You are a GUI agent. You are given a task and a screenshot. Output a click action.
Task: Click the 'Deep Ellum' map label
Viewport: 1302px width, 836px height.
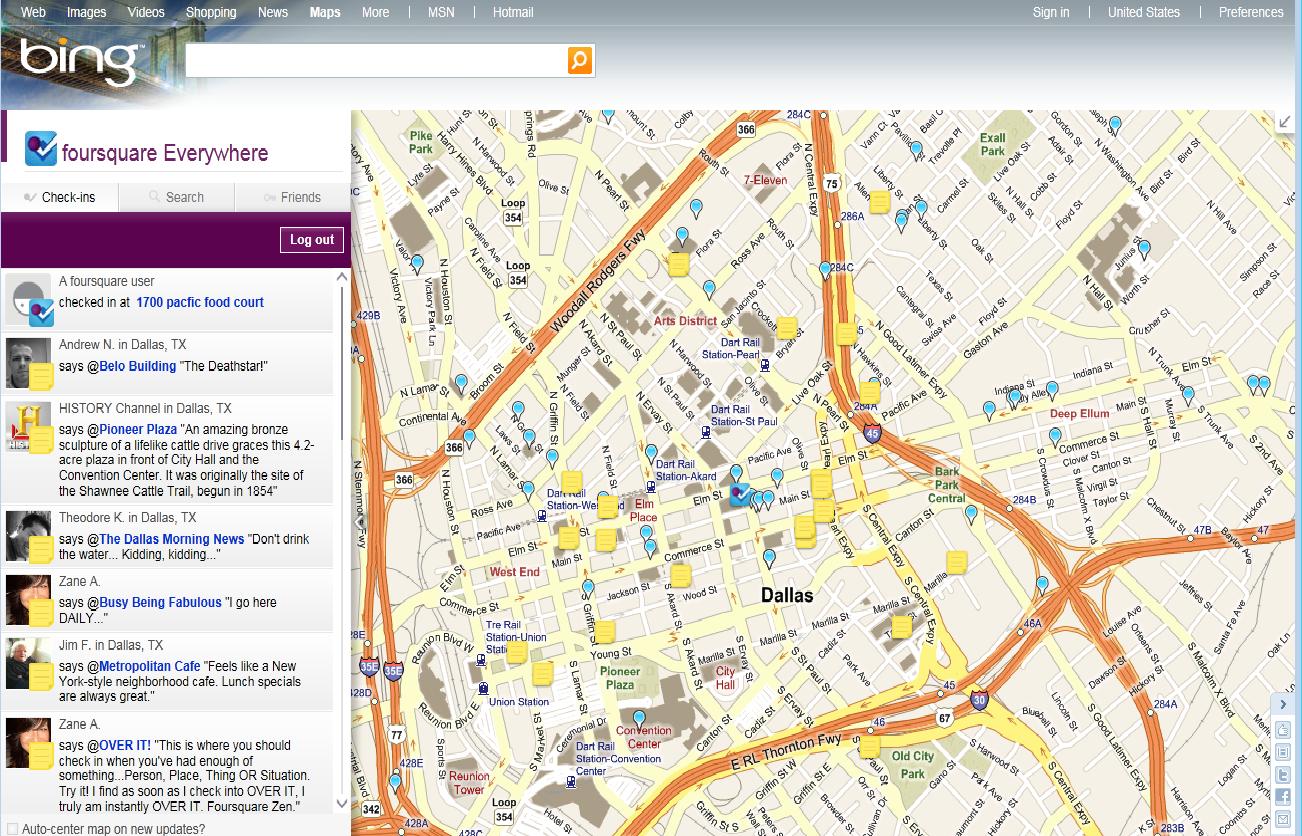click(1079, 414)
